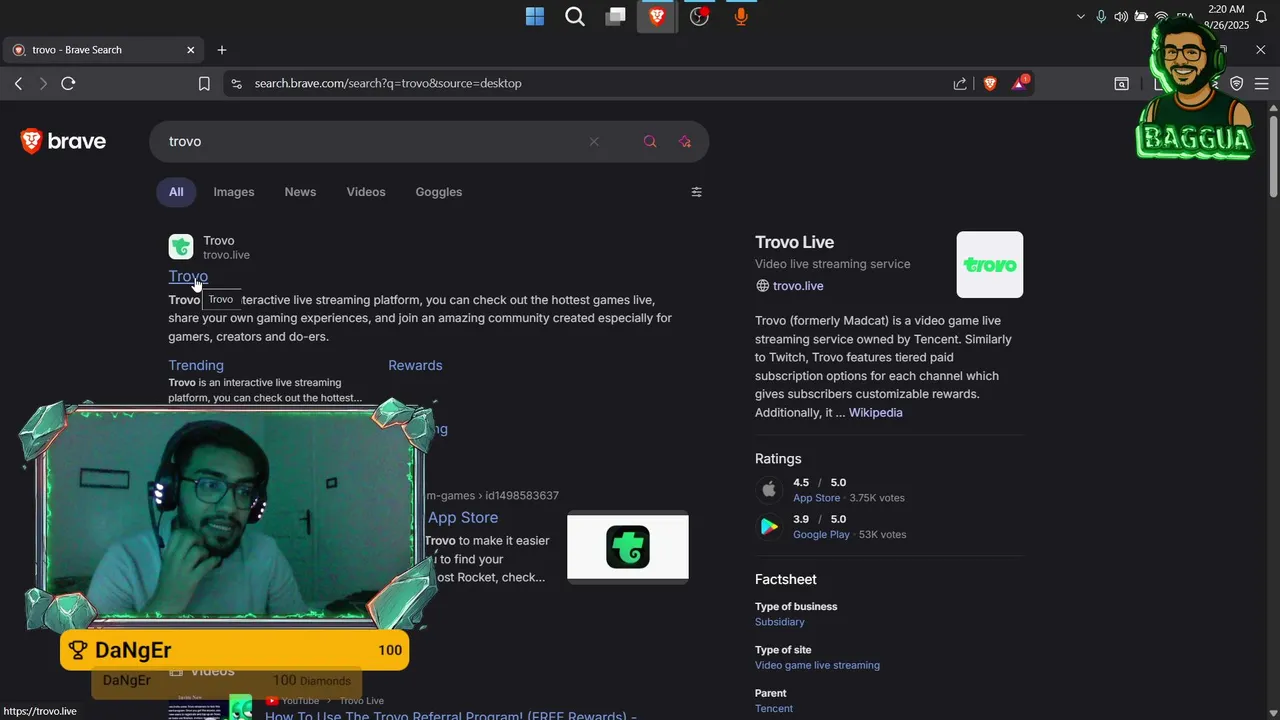Open the Subsidiary factsheet link
1280x720 pixels.
[x=780, y=622]
